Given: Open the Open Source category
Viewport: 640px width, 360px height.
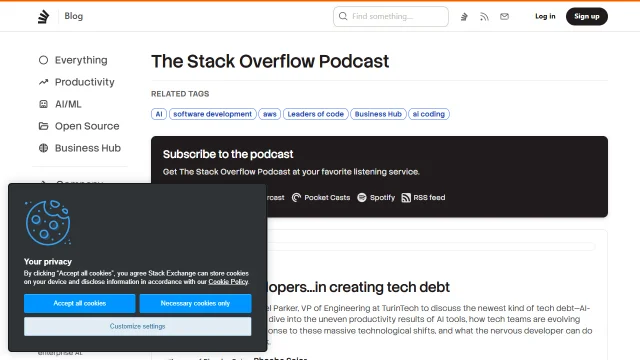Looking at the screenshot, I should tap(87, 126).
